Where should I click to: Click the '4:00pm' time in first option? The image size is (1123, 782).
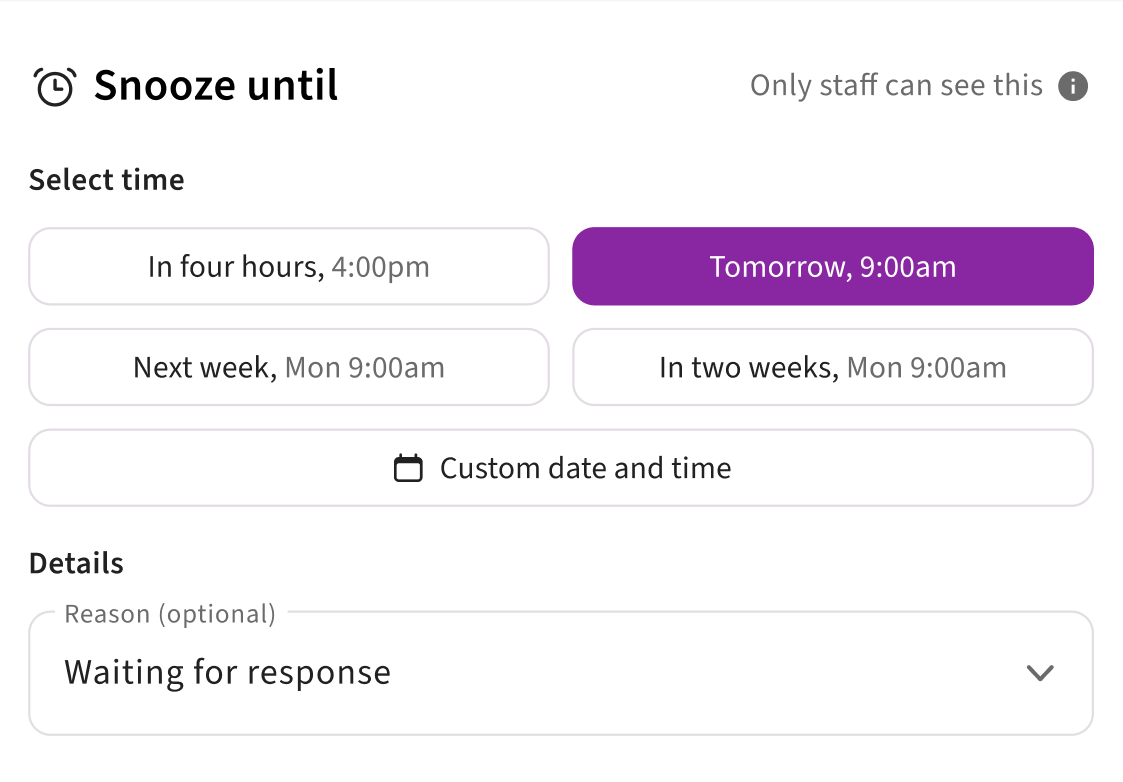(x=380, y=267)
